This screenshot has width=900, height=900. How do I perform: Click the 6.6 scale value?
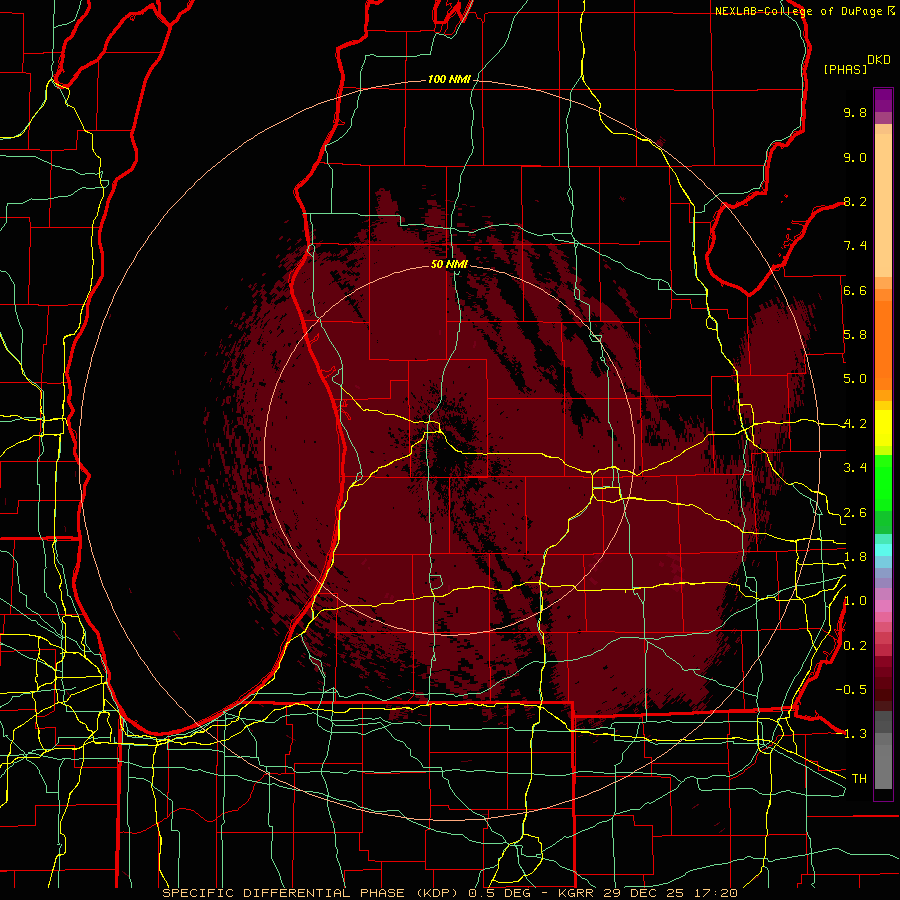855,290
